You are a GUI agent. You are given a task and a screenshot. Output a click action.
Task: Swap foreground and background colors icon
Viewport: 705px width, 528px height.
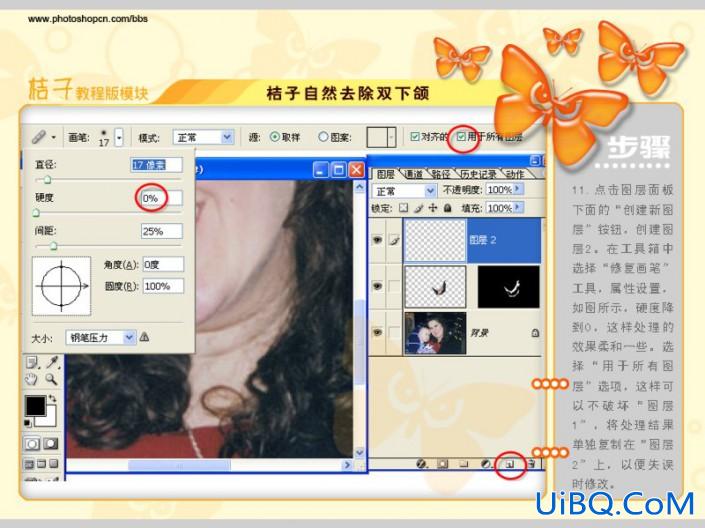pyautogui.click(x=53, y=398)
